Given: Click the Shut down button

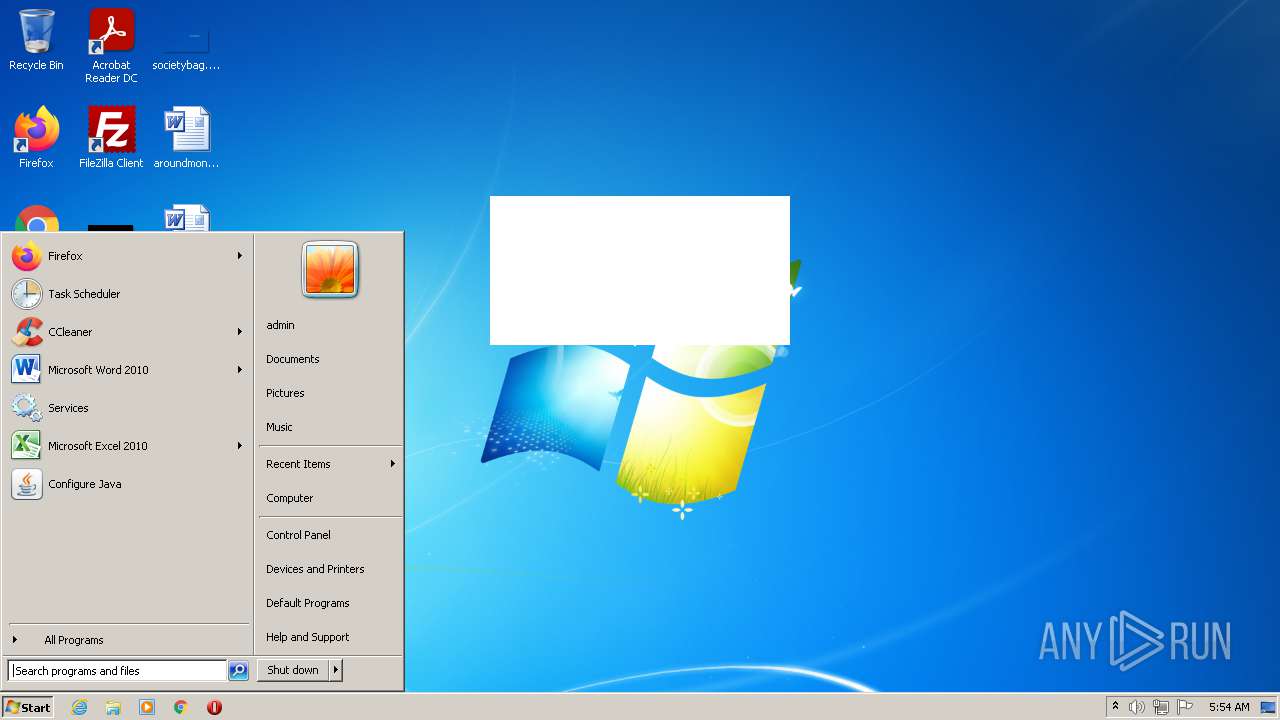Looking at the screenshot, I should click(x=293, y=670).
